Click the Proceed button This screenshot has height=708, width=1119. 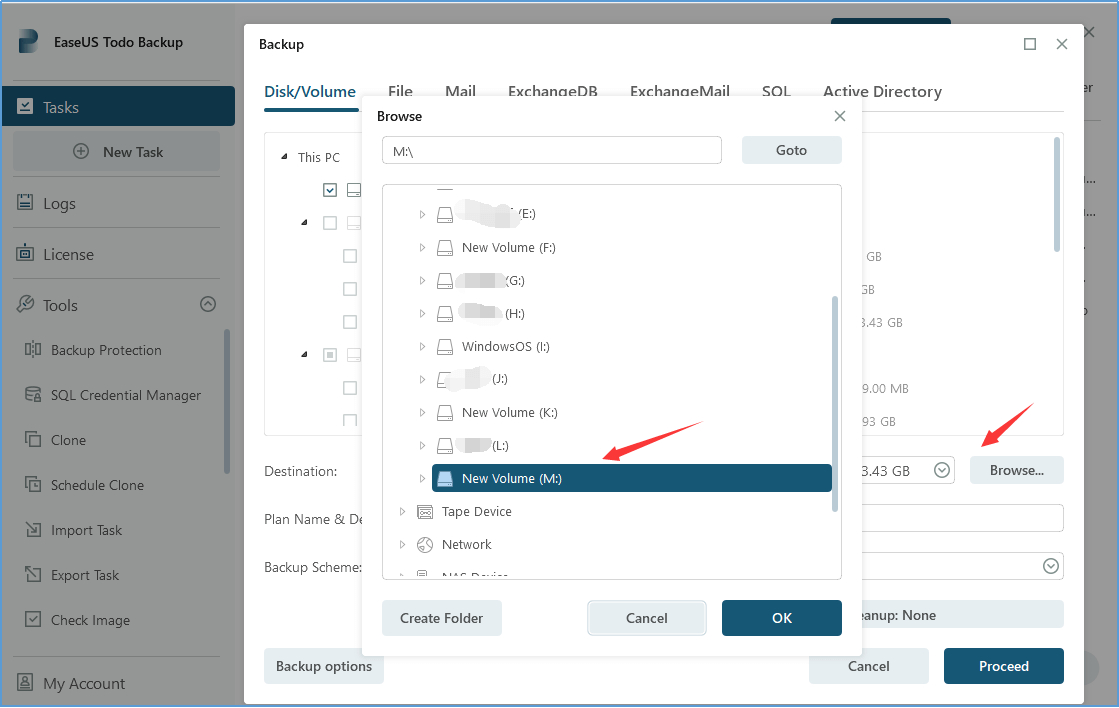click(1003, 666)
